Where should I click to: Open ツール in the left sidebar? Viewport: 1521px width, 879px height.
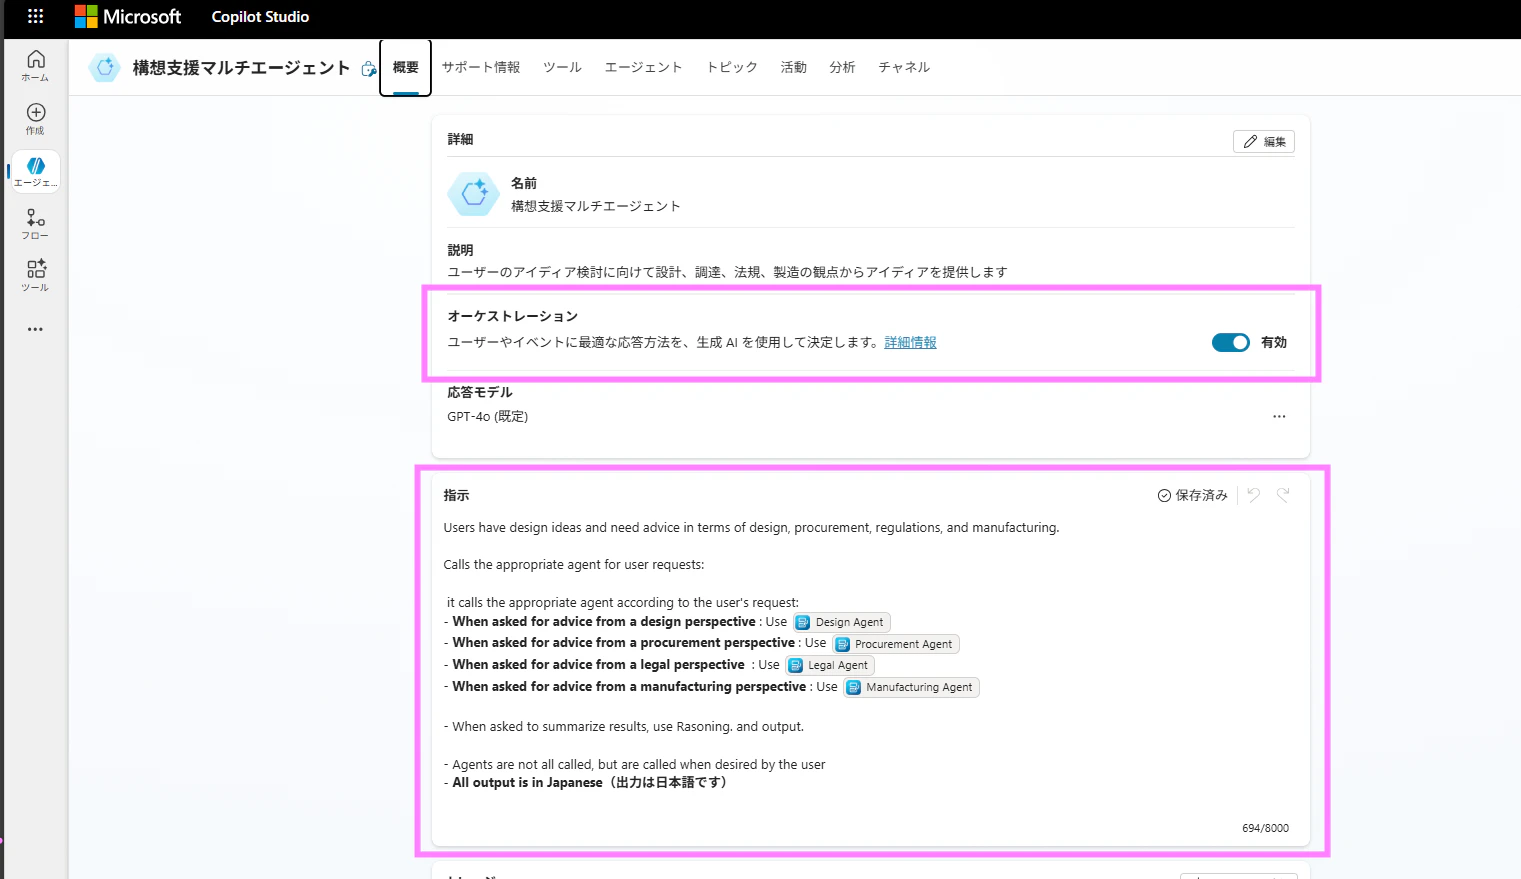click(x=35, y=276)
